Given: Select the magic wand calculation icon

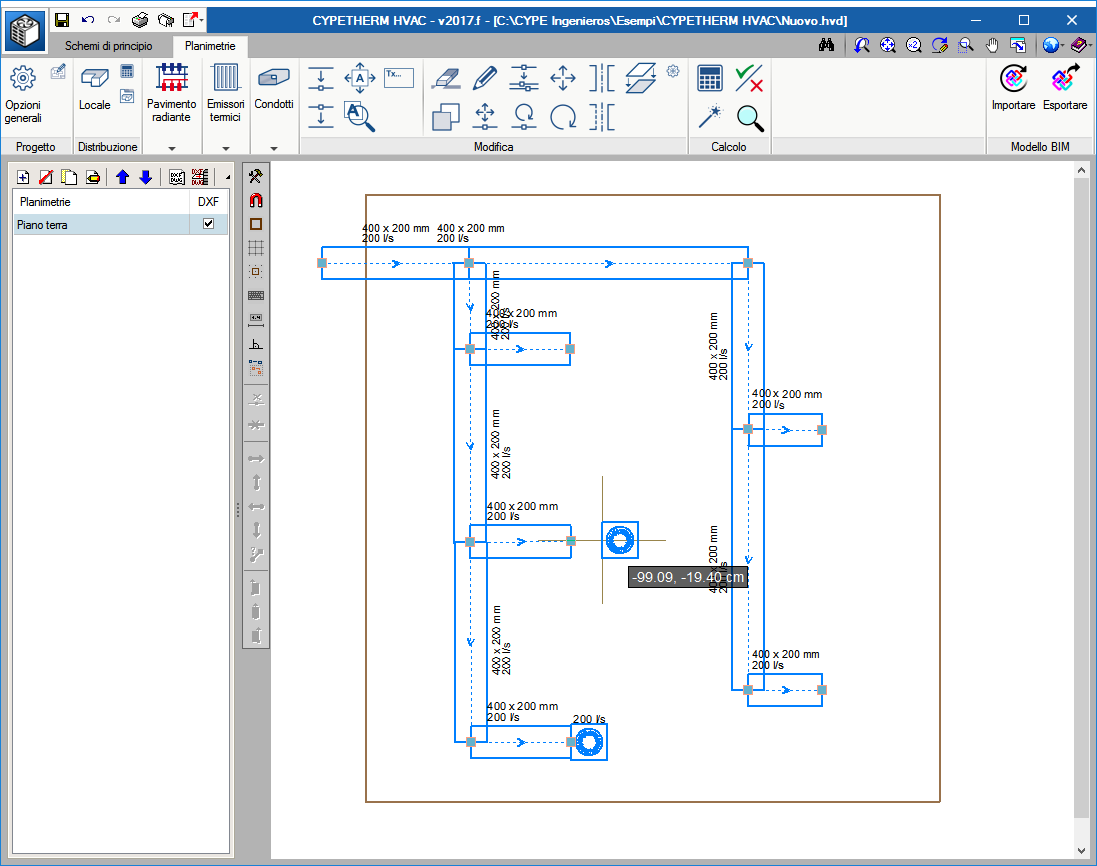Looking at the screenshot, I should [x=709, y=117].
